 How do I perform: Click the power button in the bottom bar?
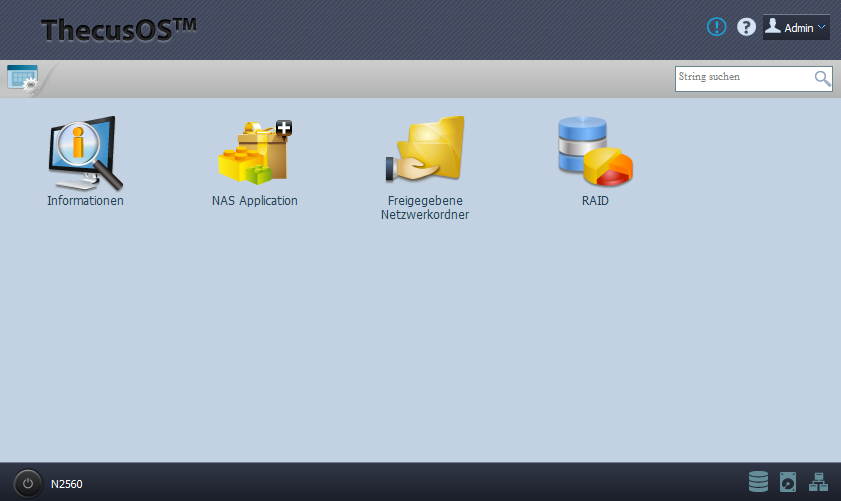point(28,483)
